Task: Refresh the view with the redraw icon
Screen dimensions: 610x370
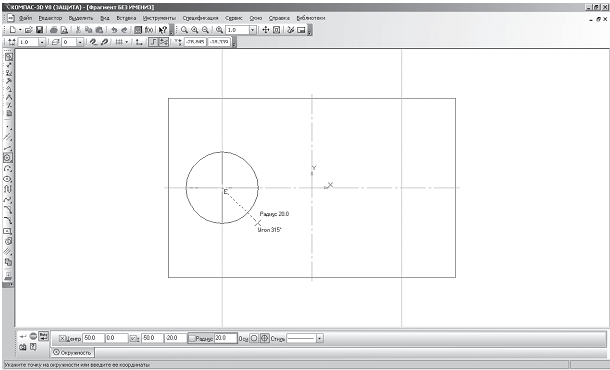Action: pyautogui.click(x=291, y=30)
